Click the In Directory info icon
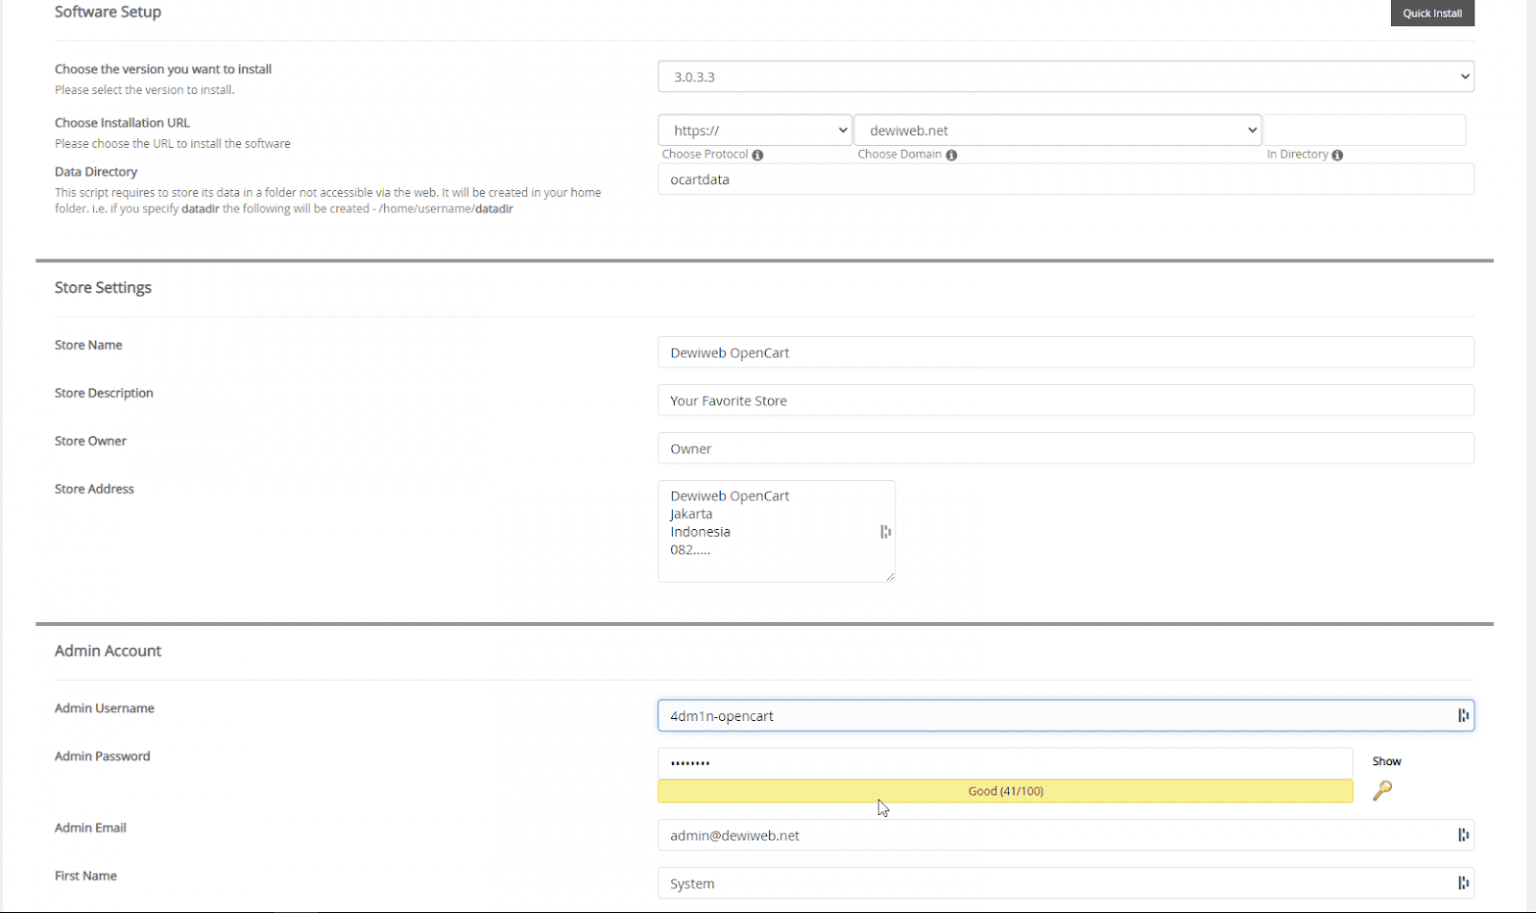 coord(1337,155)
